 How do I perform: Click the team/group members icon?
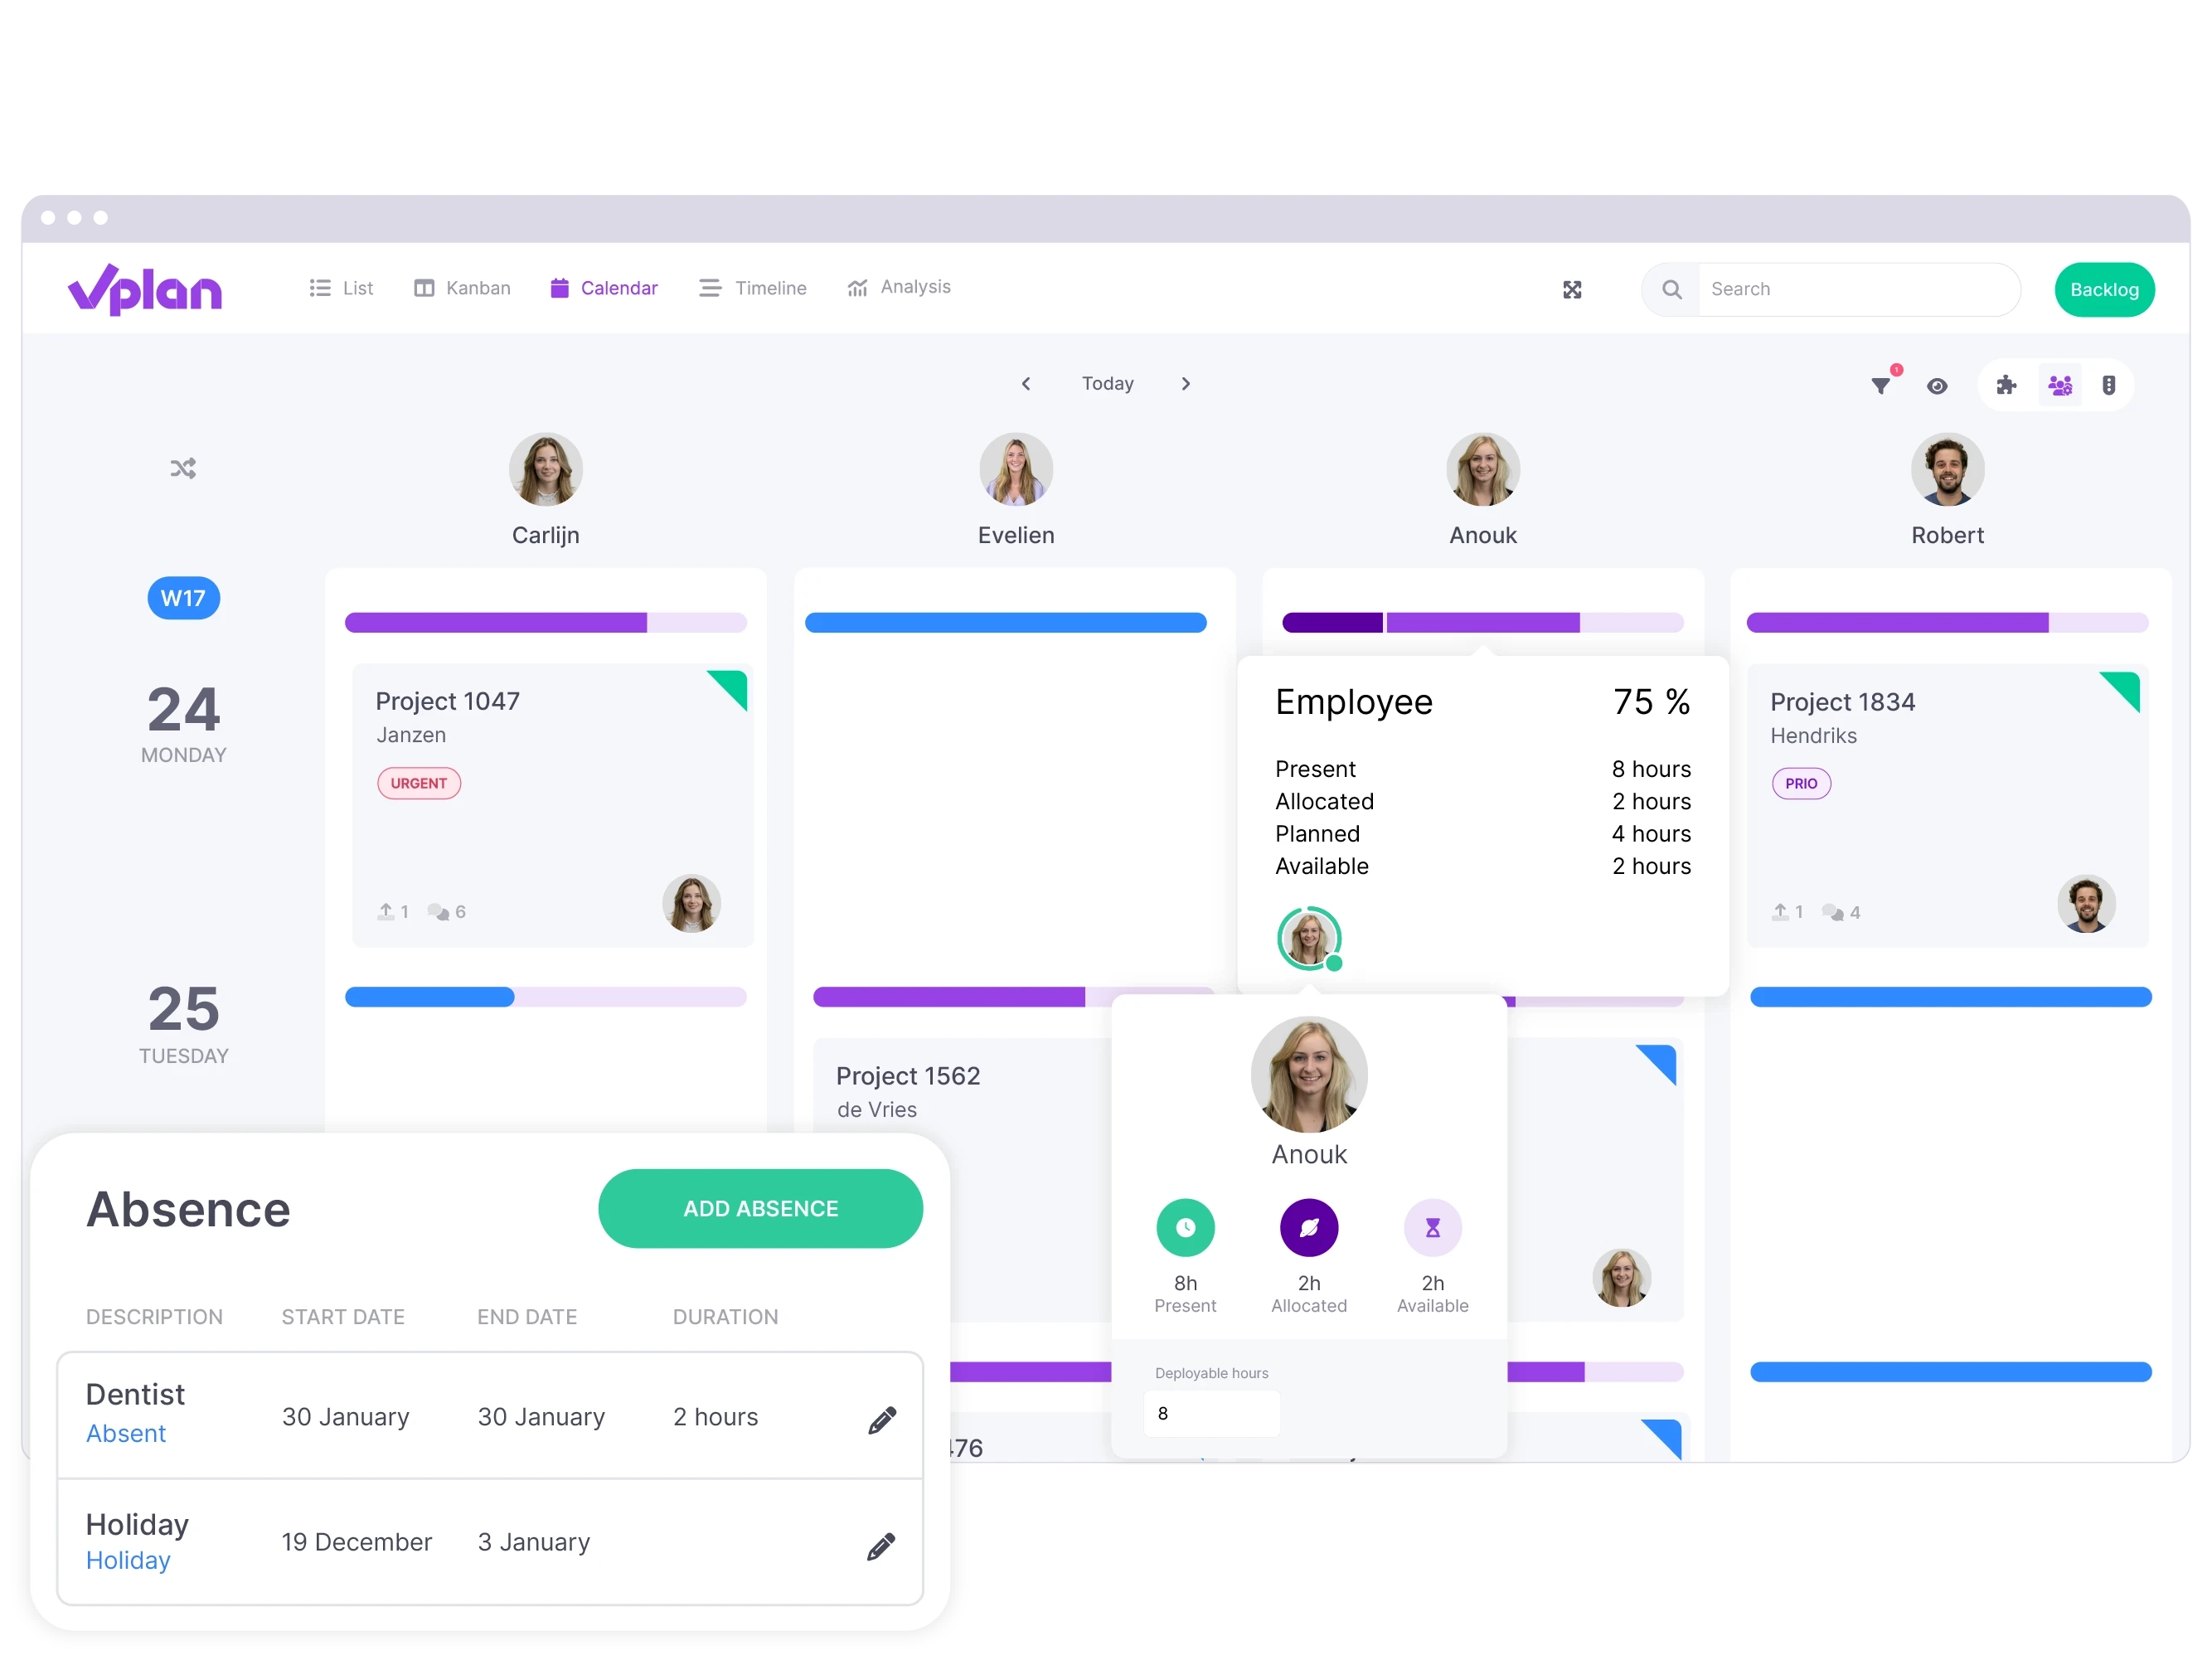pos(2059,384)
